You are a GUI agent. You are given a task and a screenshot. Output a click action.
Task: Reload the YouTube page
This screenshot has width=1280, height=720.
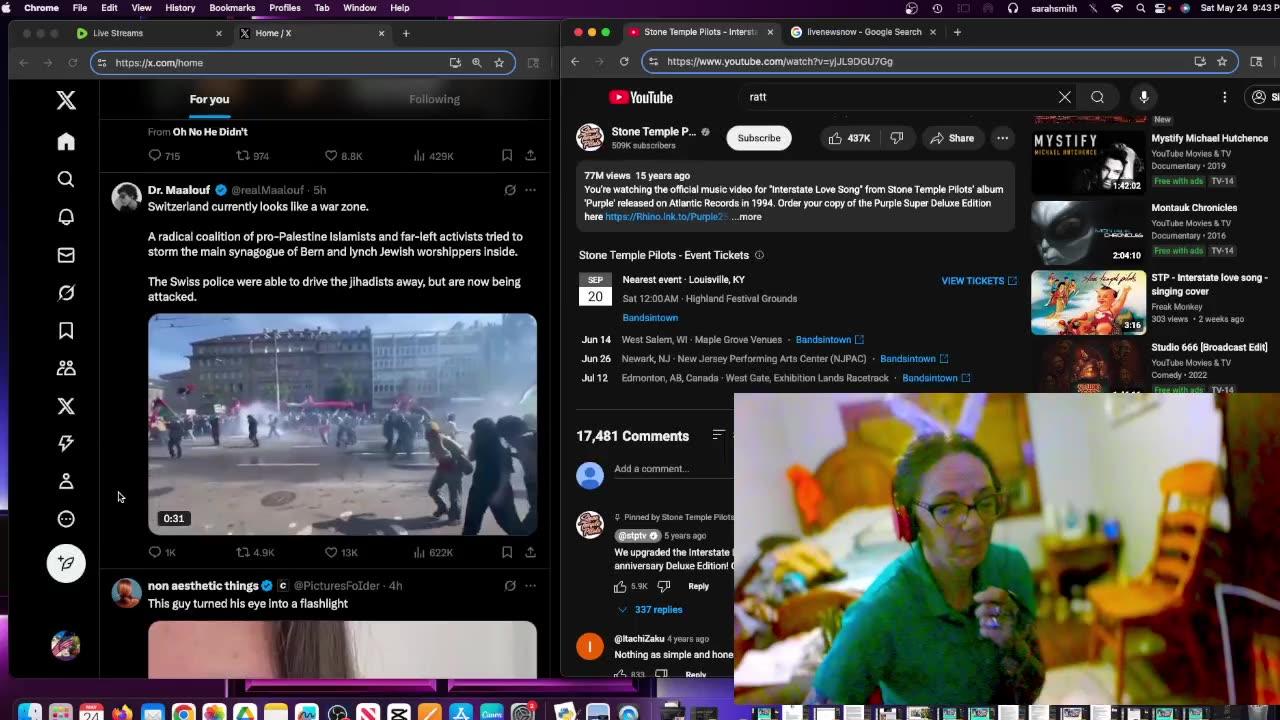624,61
